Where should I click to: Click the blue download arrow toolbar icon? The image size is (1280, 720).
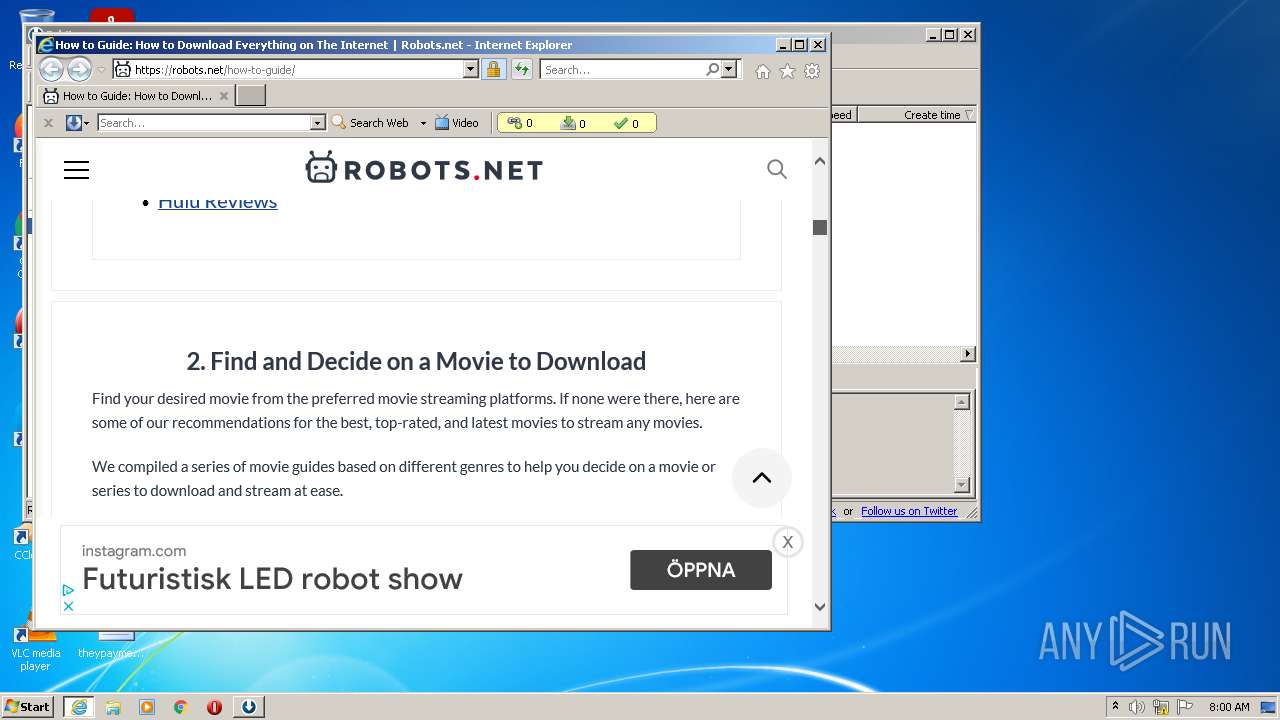73,123
